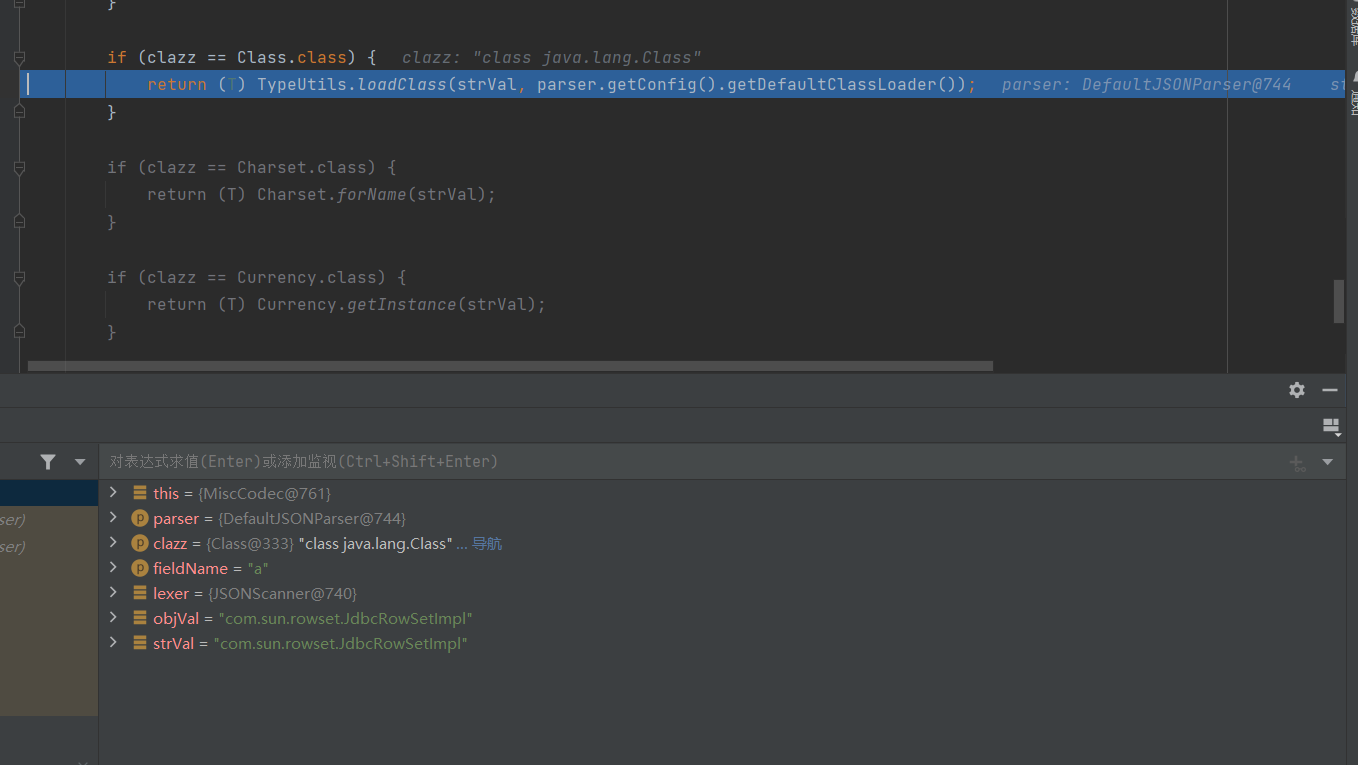Expand the 'objVal' variable node
Screen dimensions: 1358x765
[113, 617]
